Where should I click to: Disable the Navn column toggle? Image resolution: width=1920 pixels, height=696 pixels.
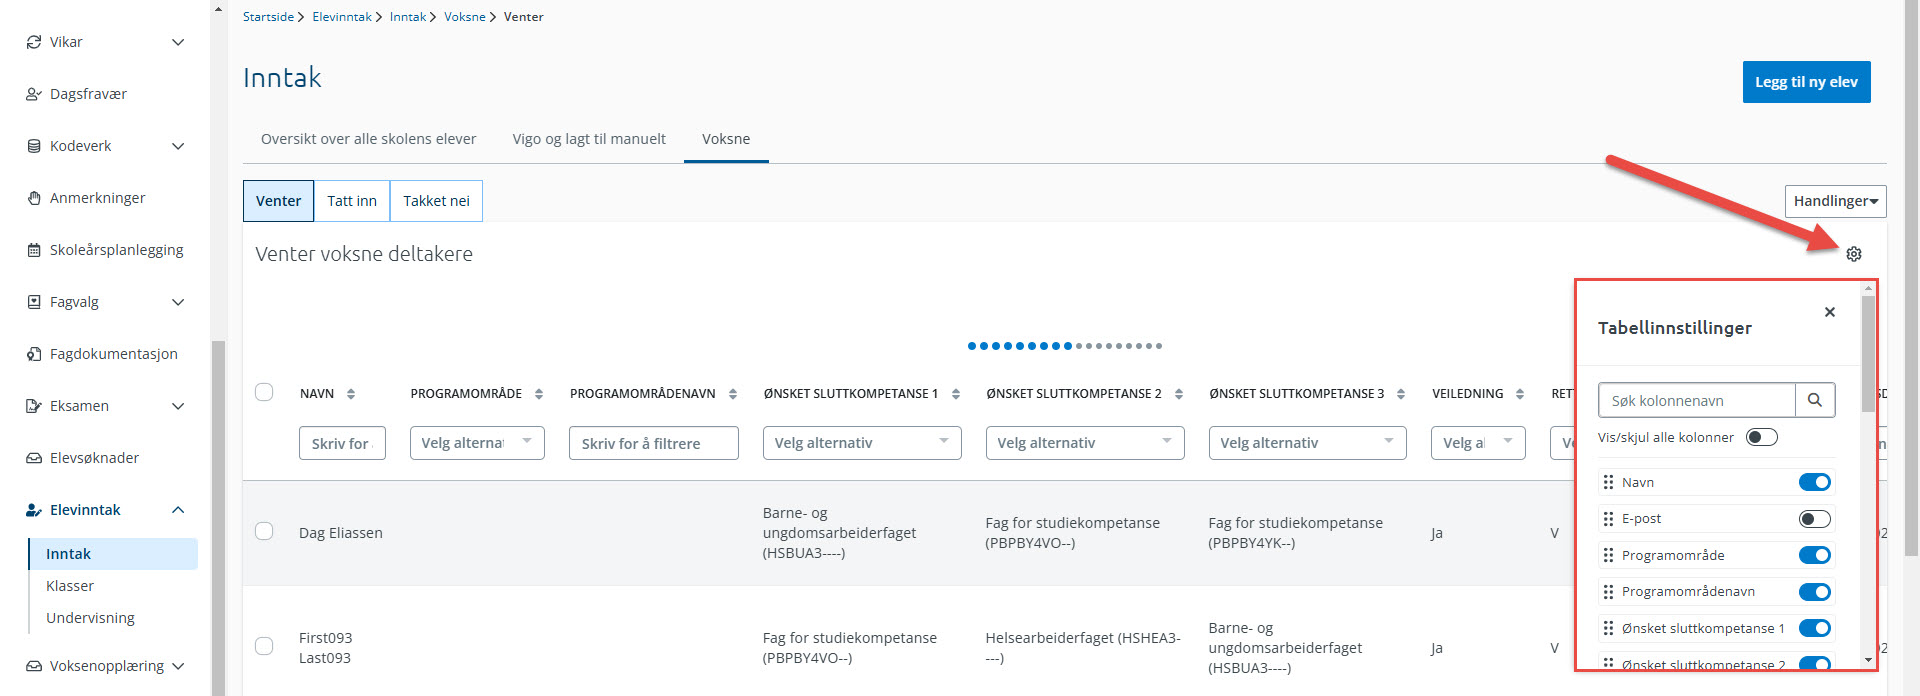coord(1815,482)
